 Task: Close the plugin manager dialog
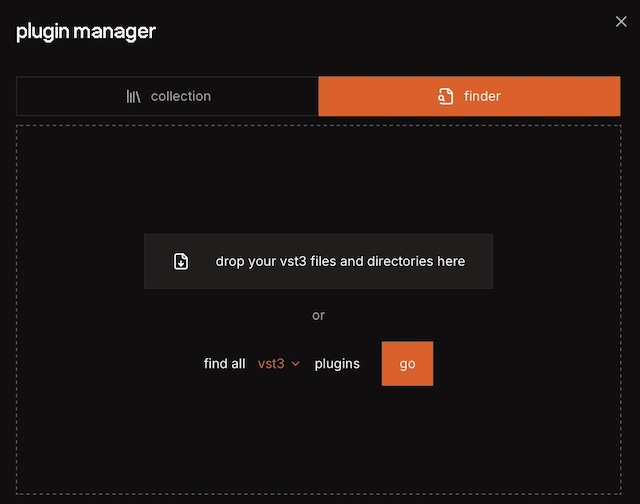(621, 22)
